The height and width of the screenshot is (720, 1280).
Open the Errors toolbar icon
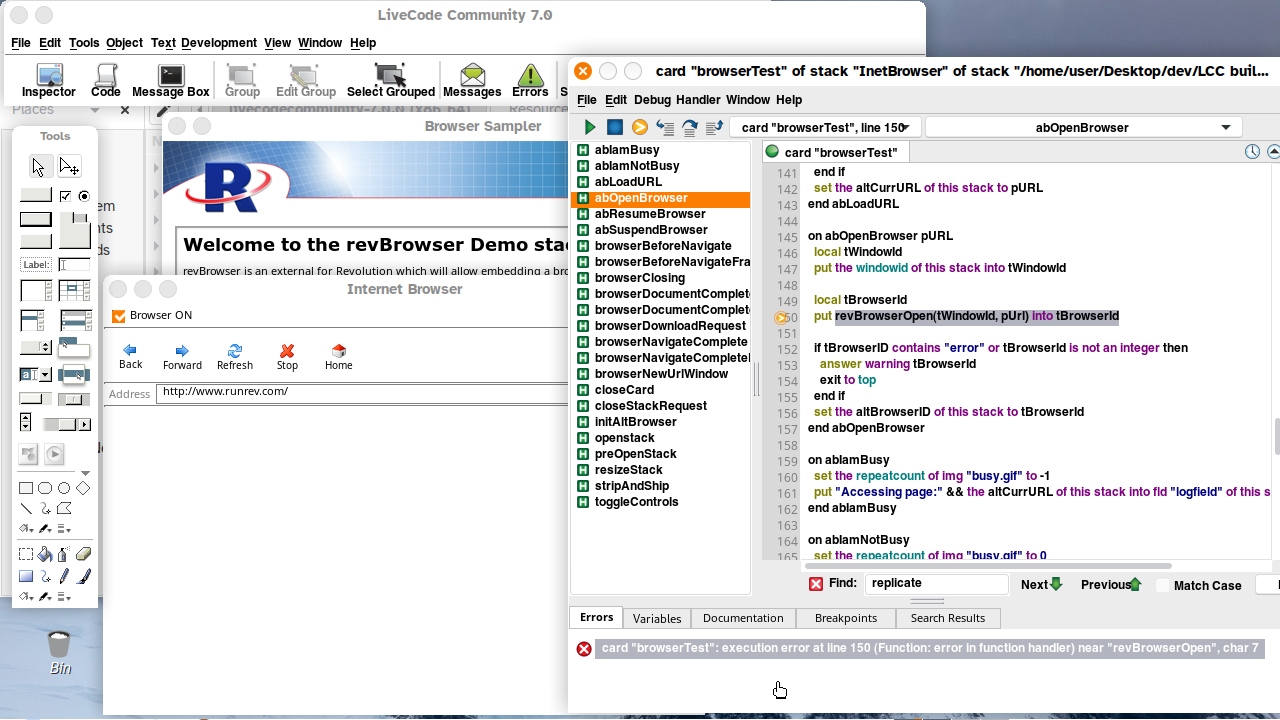point(530,80)
